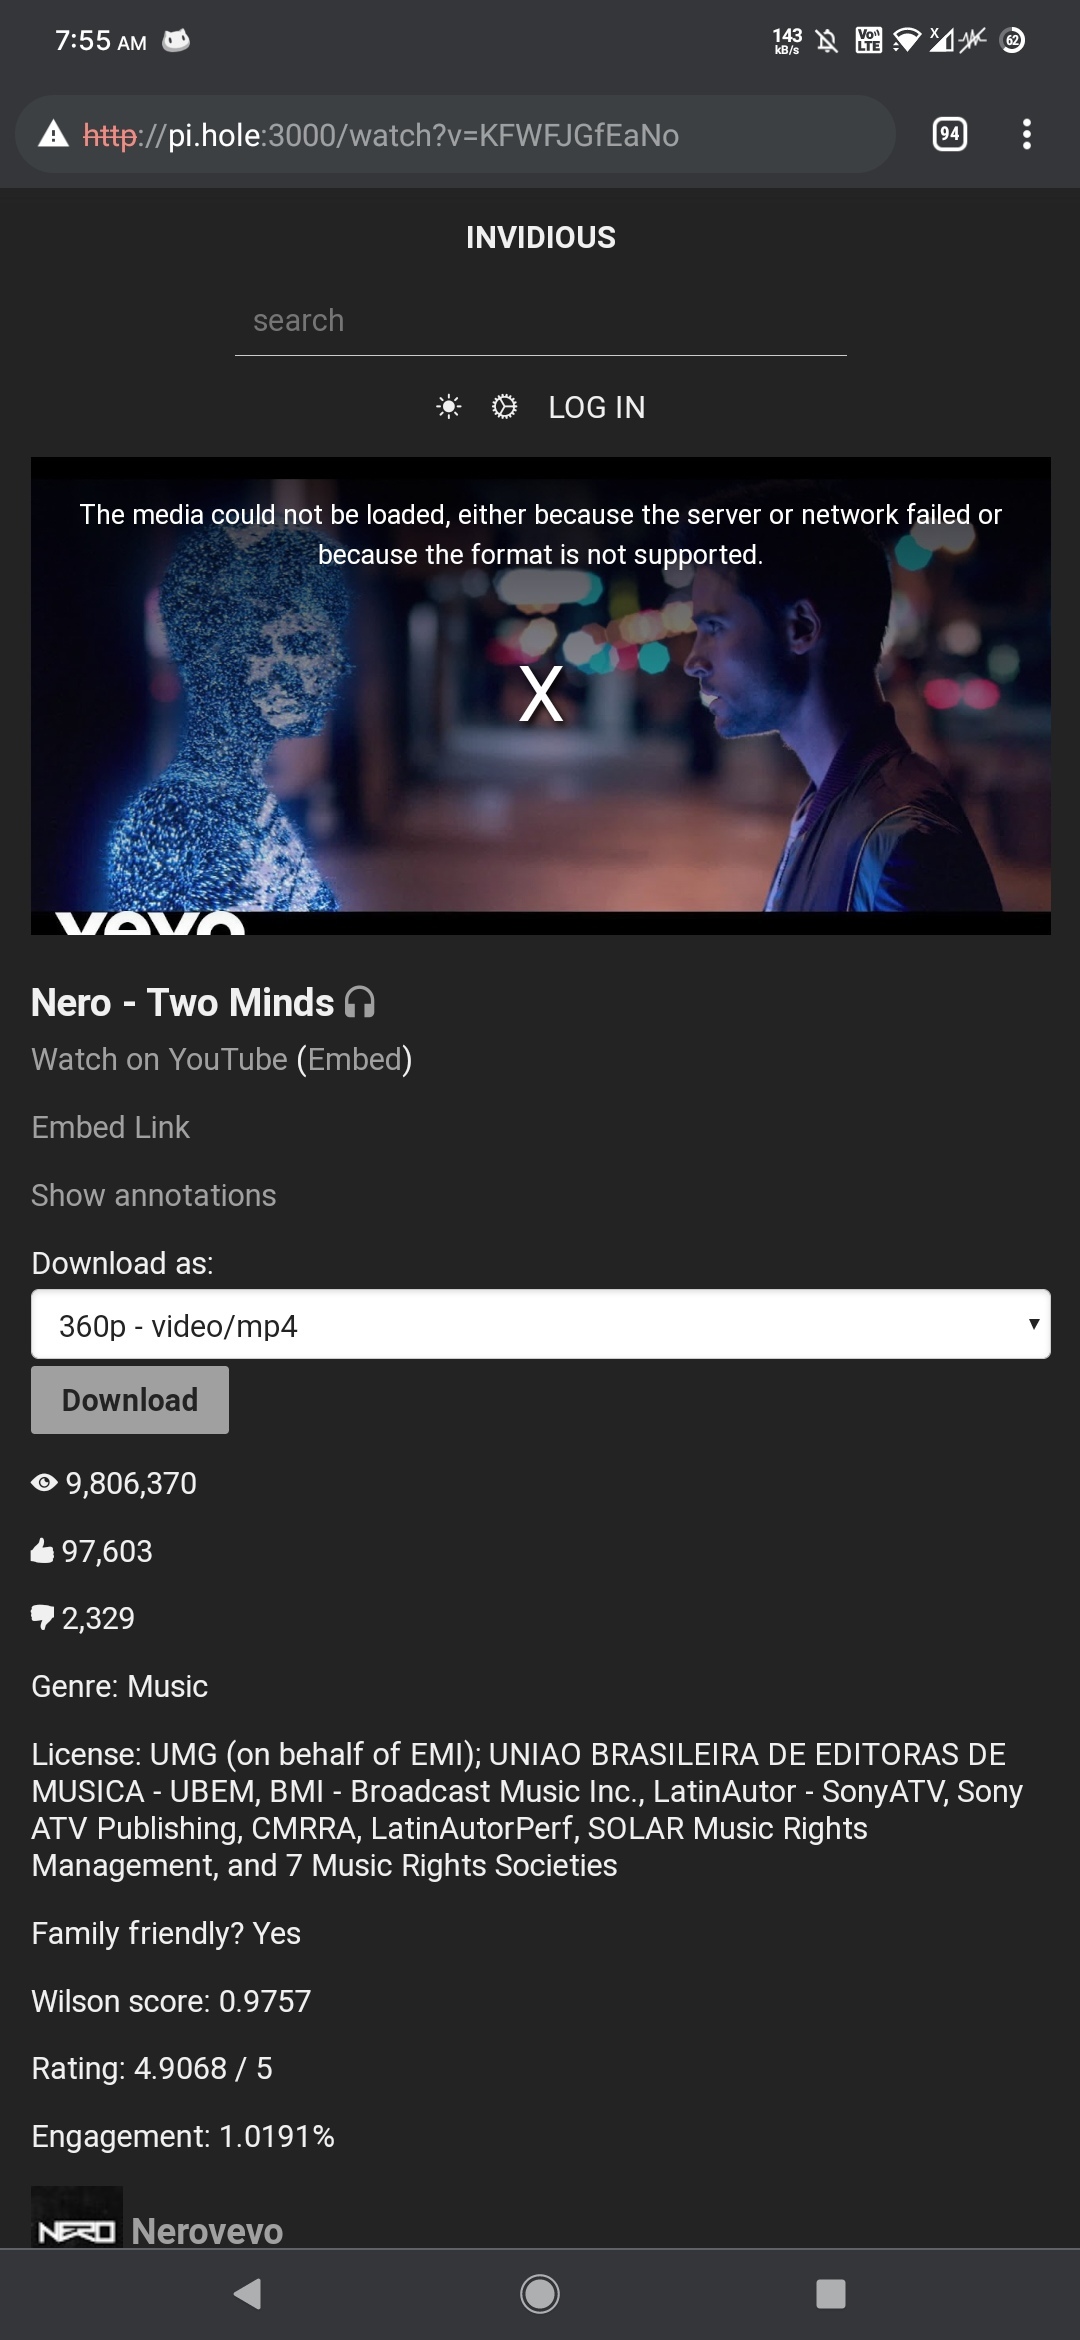Viewport: 1080px width, 2340px height.
Task: Click the Download button
Action: [130, 1400]
